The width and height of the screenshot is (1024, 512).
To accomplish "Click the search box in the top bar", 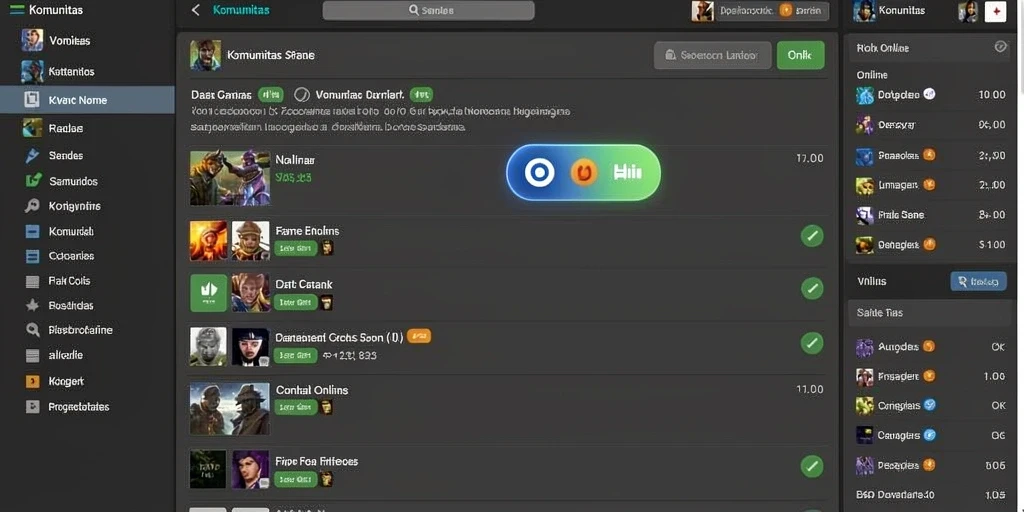I will click(x=428, y=10).
